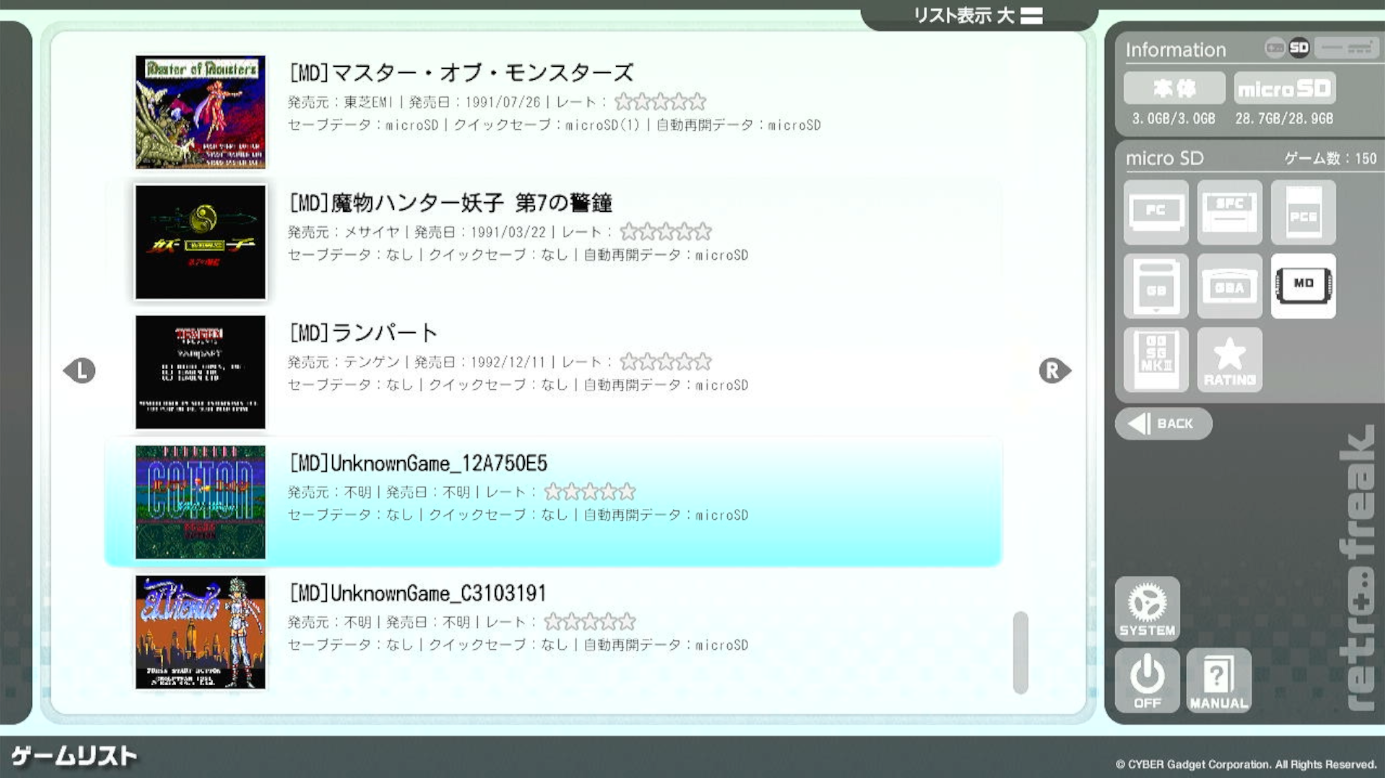Filter games by GBA cartridge icon
Screen dimensions: 1385x778
point(1229,286)
